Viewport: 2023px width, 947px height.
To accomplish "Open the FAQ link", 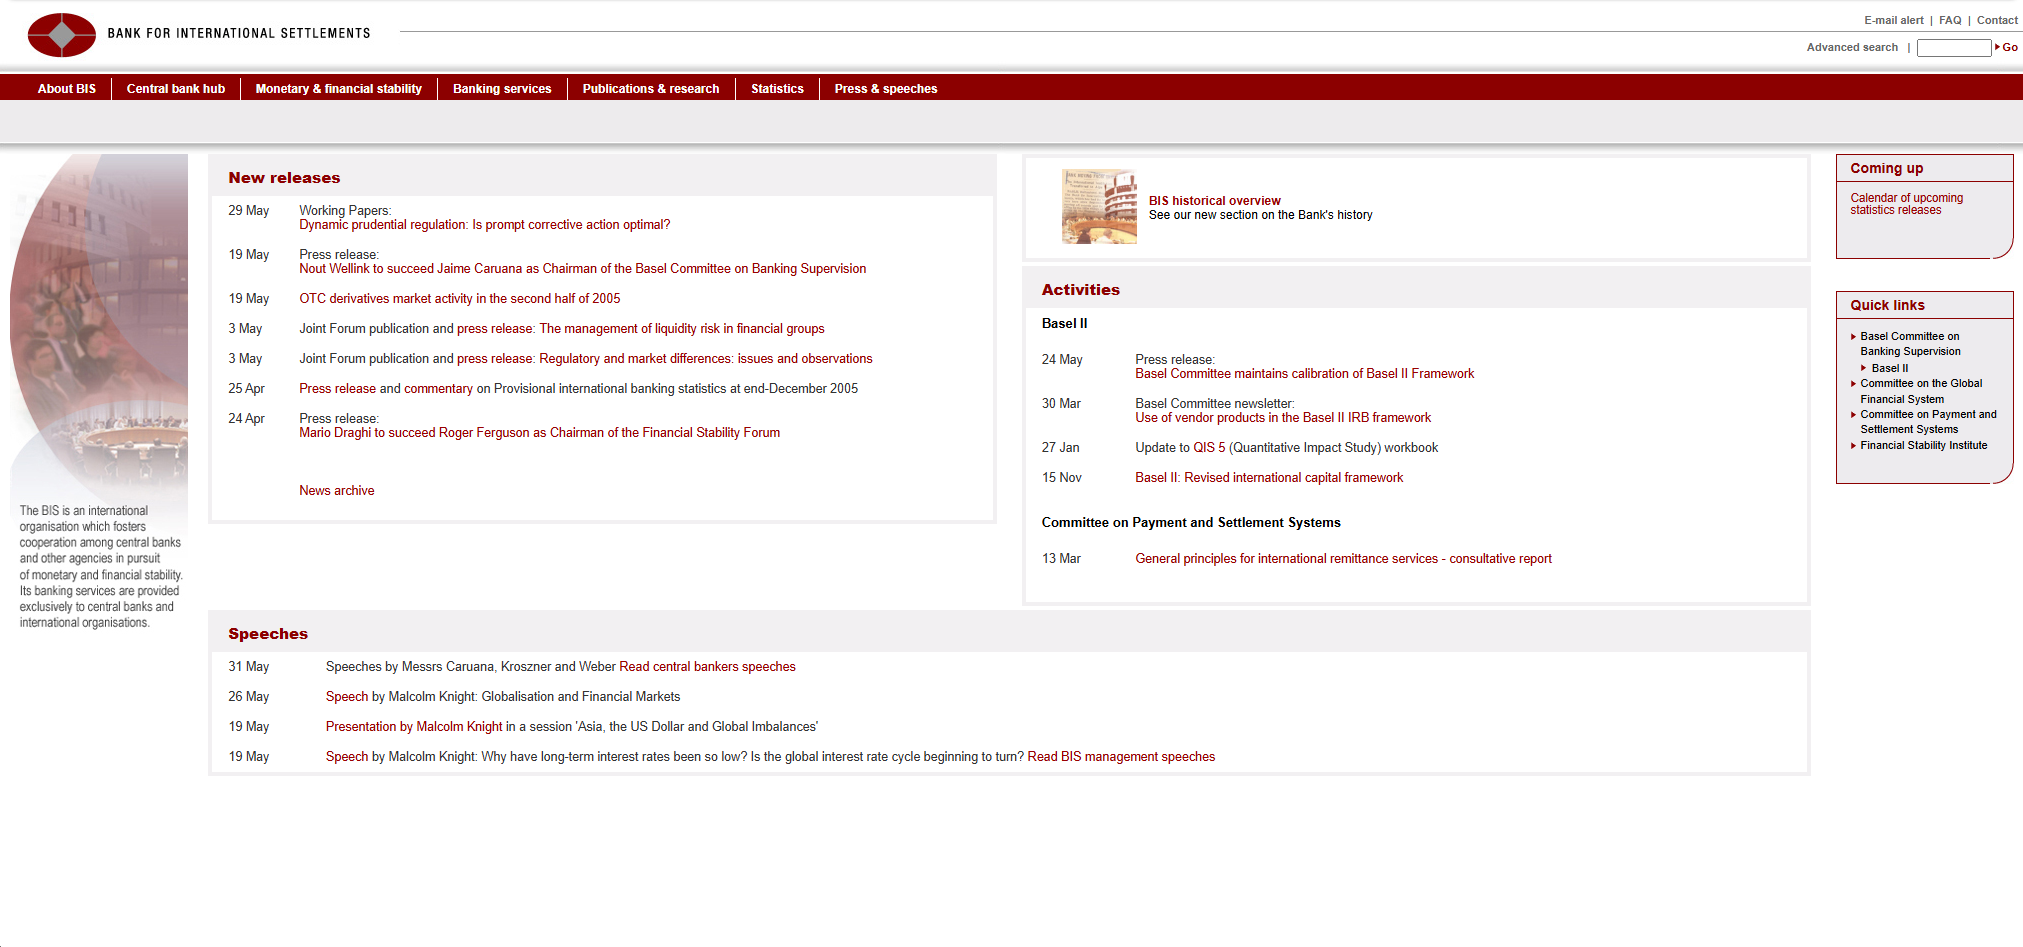I will [1950, 20].
